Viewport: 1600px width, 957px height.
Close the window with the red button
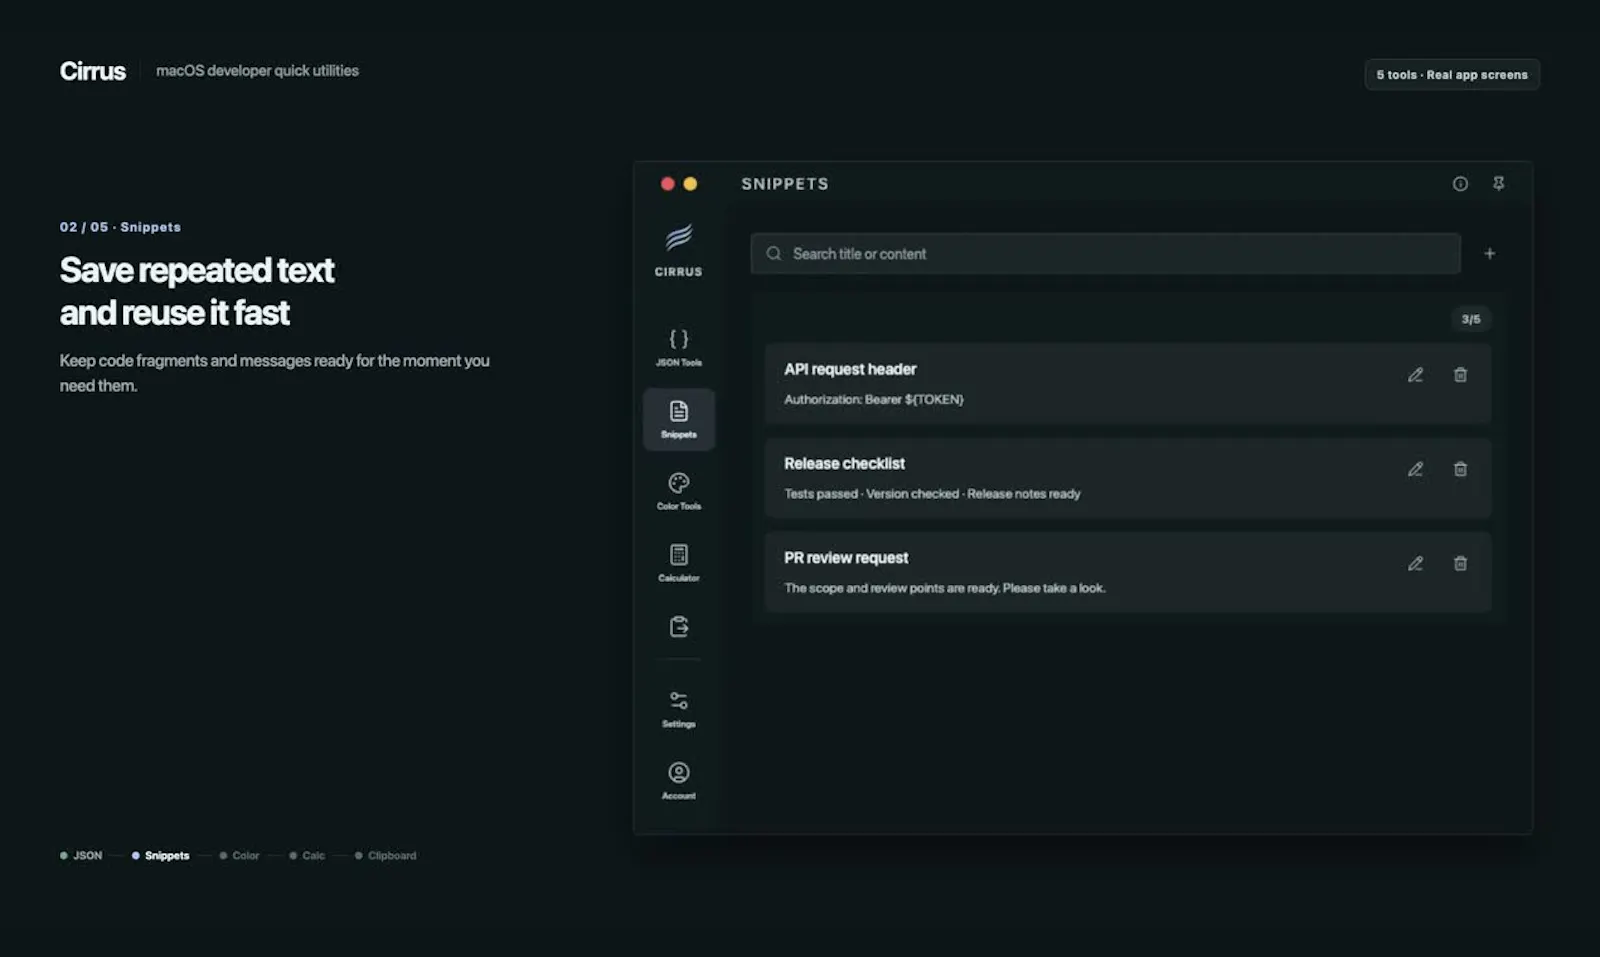click(x=667, y=184)
